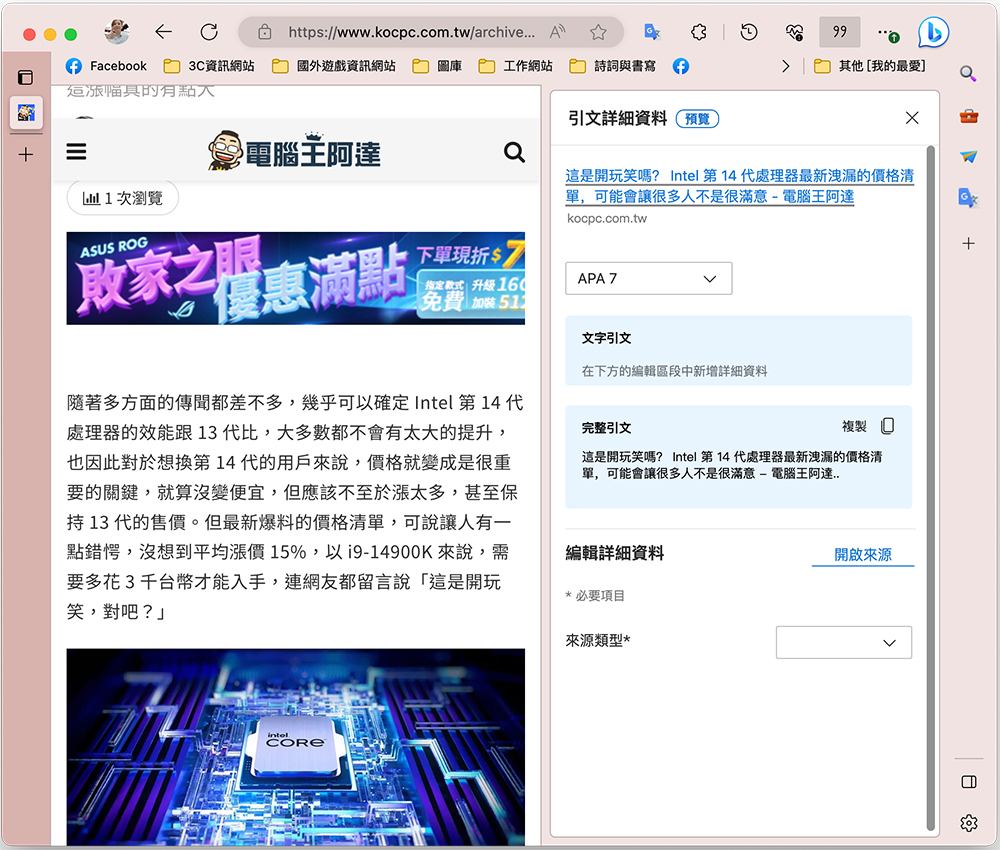The width and height of the screenshot is (1000, 850).
Task: Close the citation details panel
Action: (912, 118)
